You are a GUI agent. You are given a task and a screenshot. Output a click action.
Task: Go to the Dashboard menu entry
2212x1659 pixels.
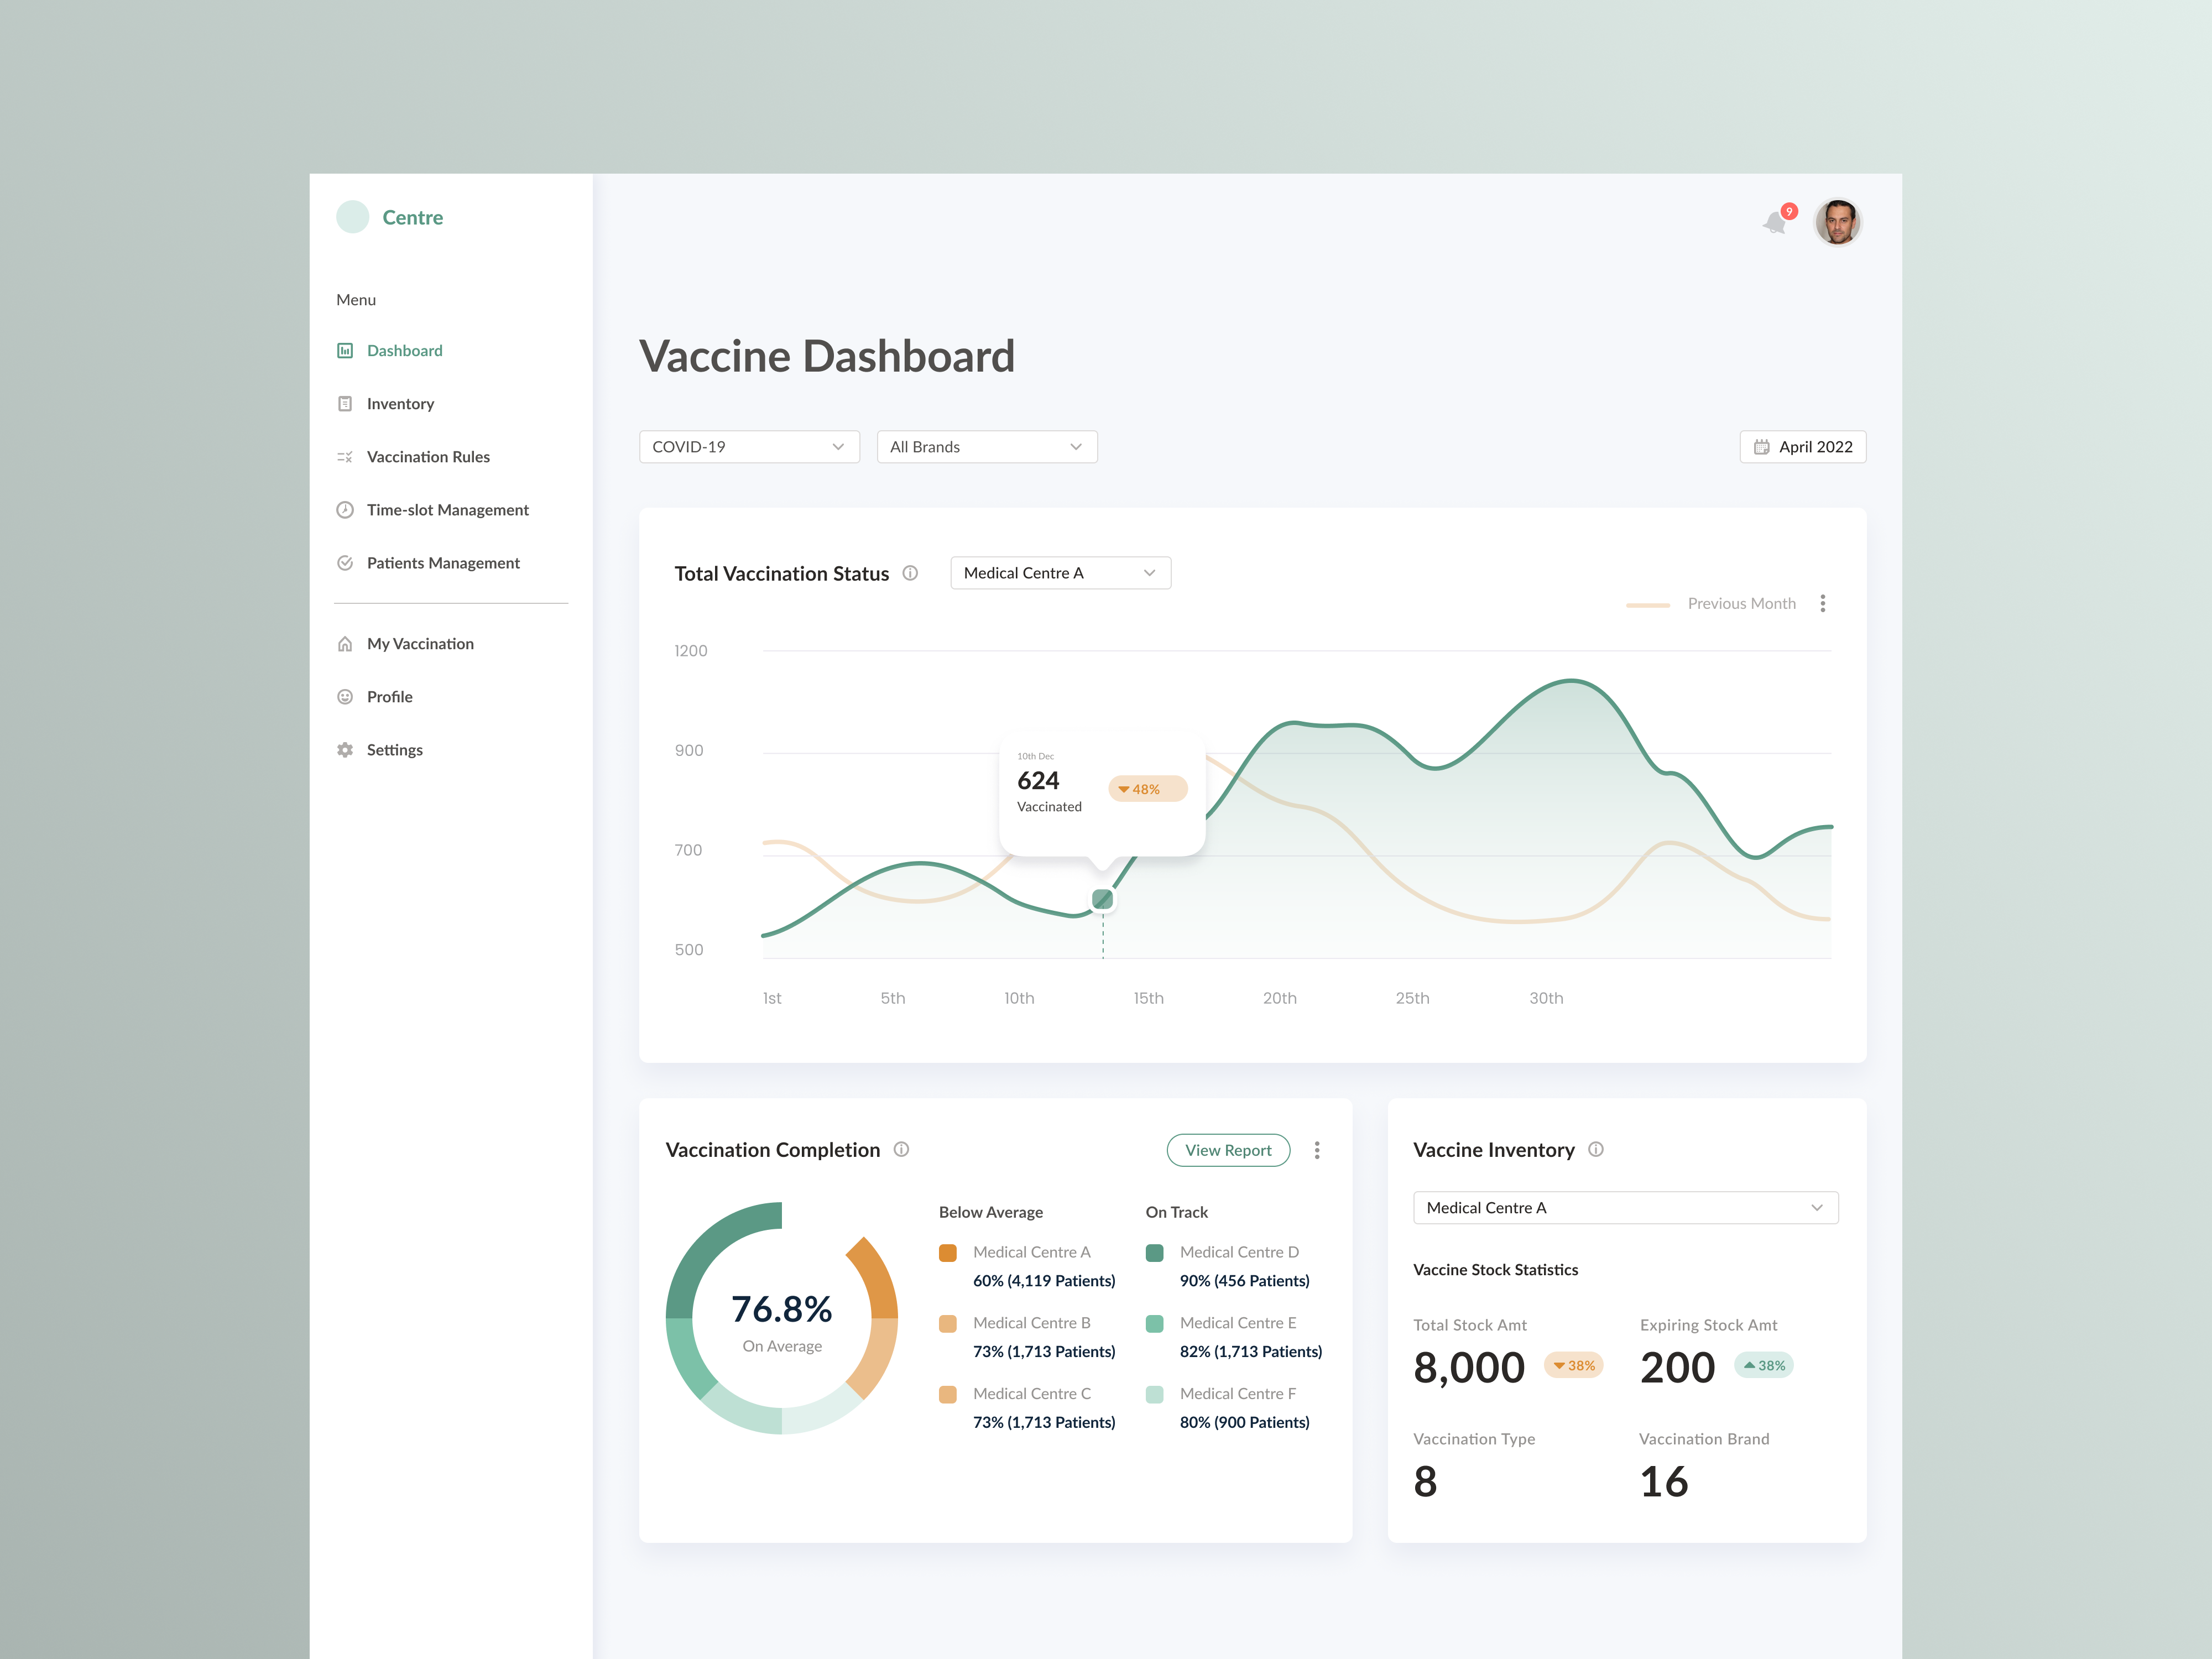[404, 350]
